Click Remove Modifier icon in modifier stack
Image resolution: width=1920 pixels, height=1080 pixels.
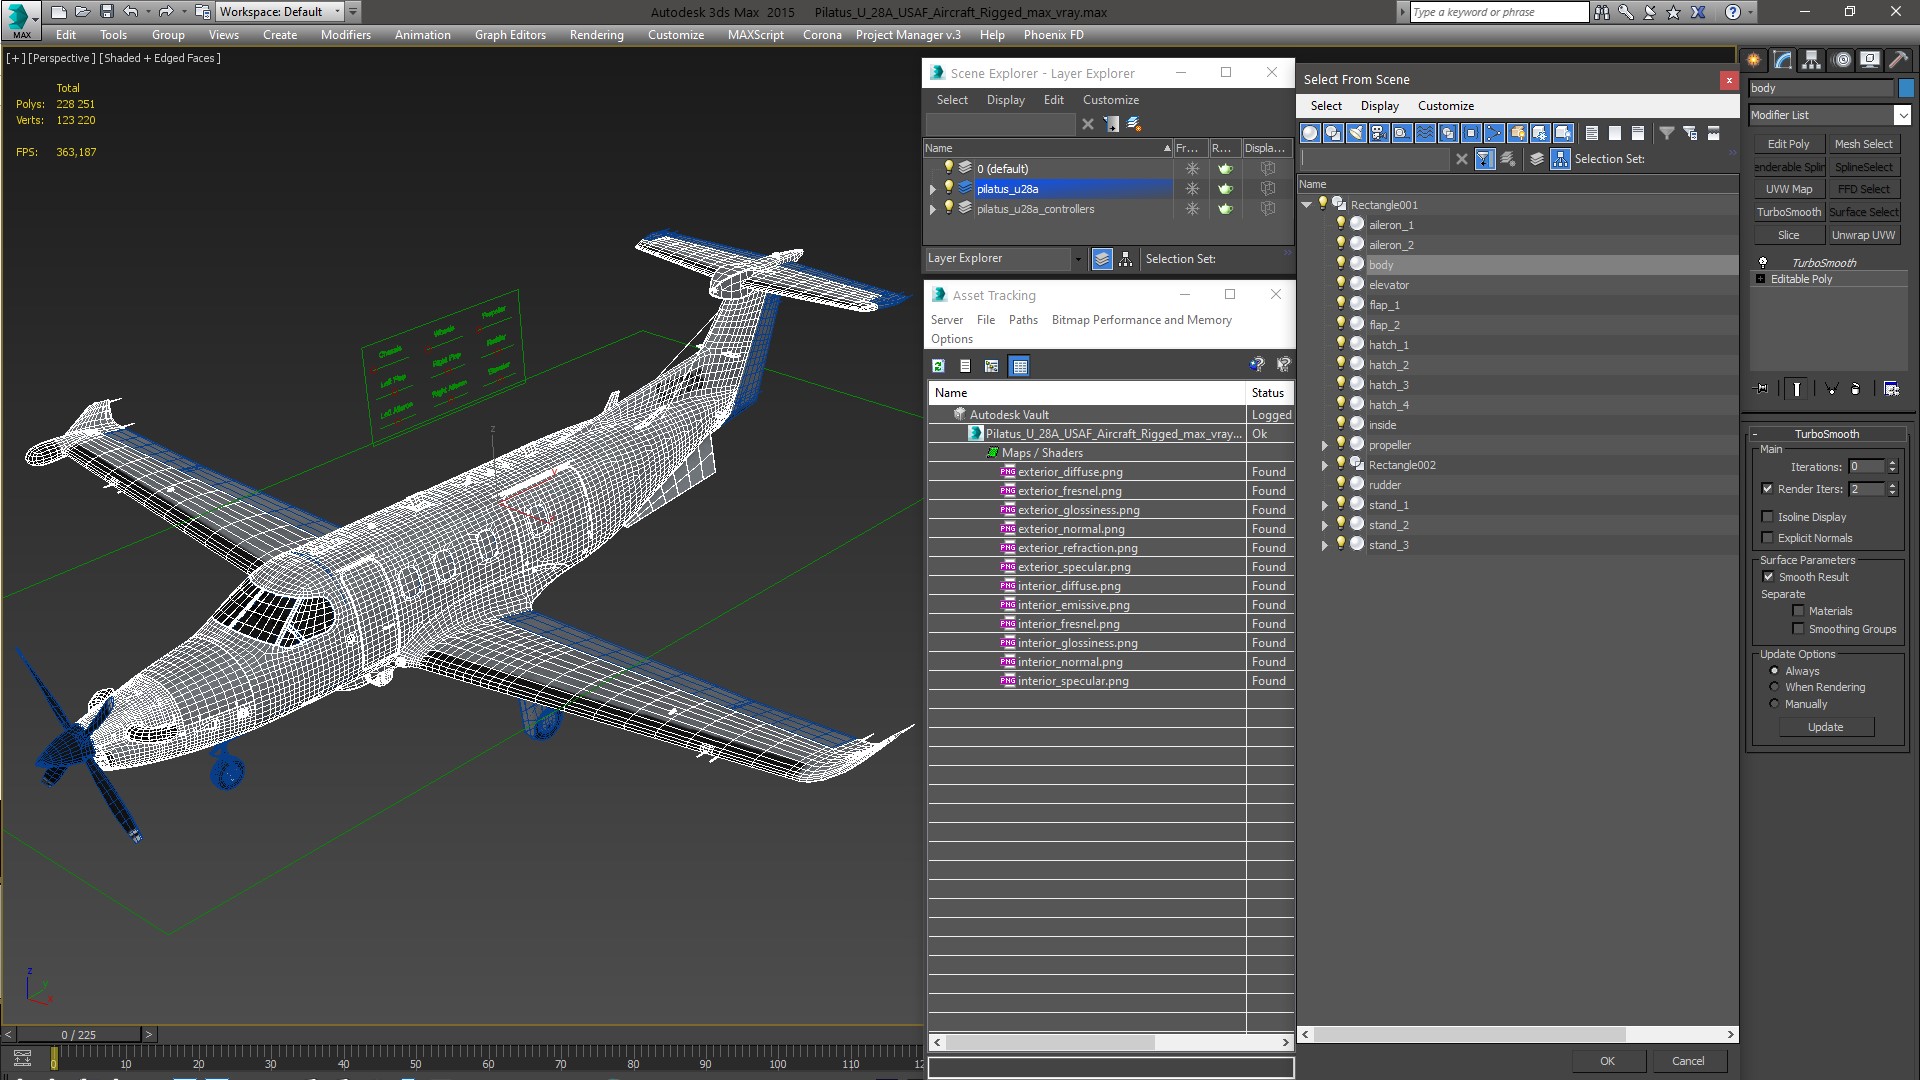1856,389
